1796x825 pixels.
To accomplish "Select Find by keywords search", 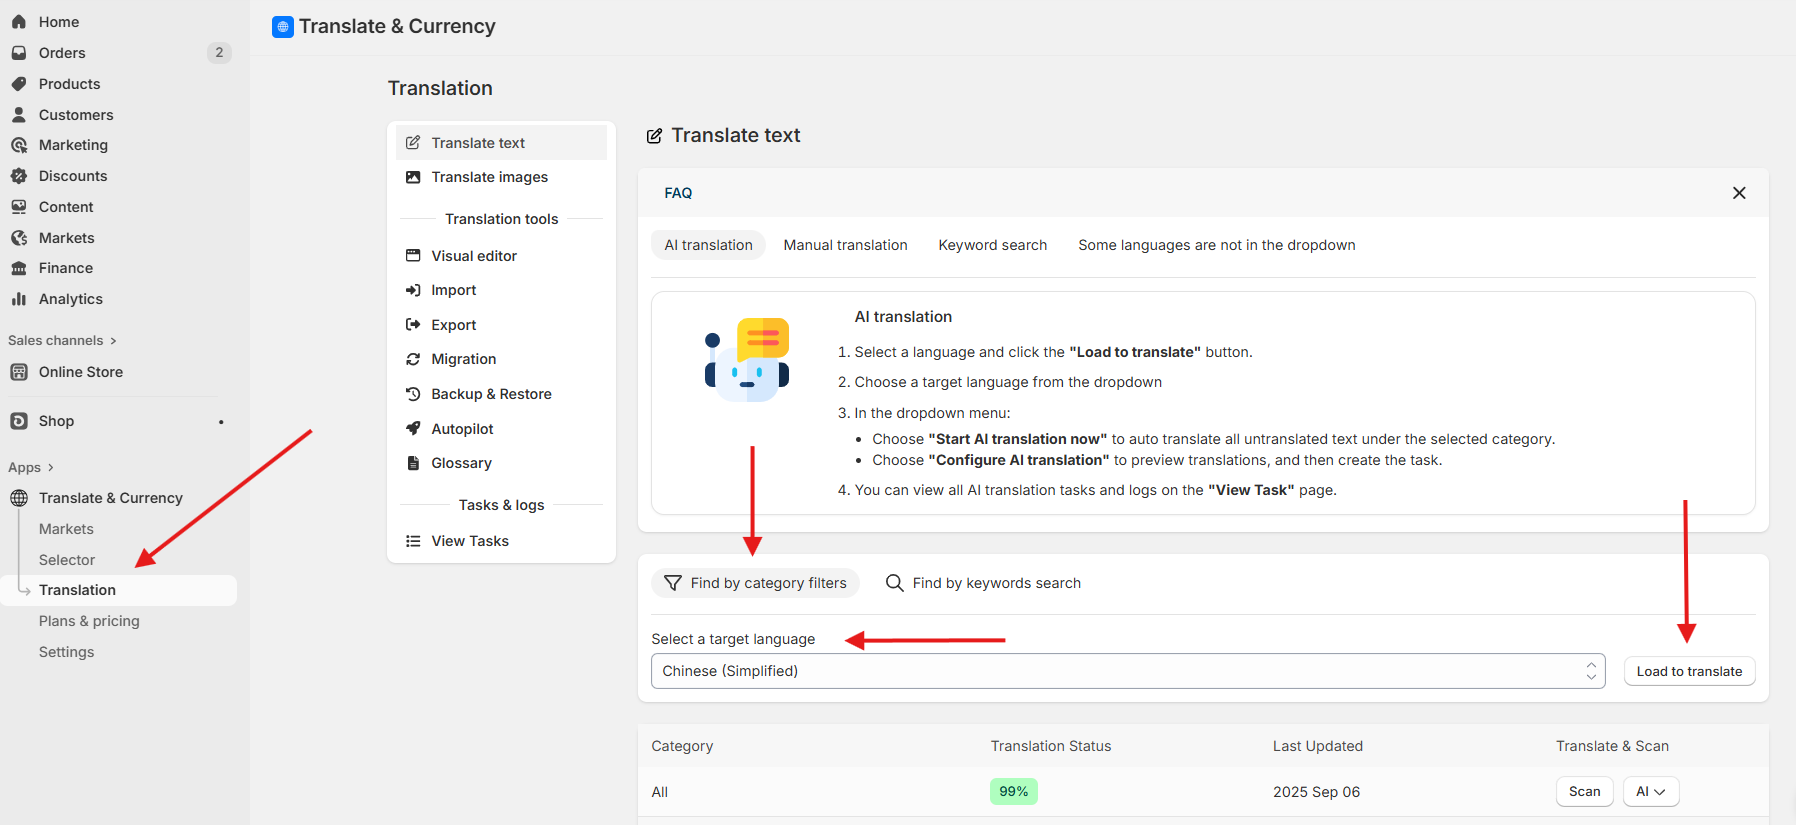I will coord(984,583).
